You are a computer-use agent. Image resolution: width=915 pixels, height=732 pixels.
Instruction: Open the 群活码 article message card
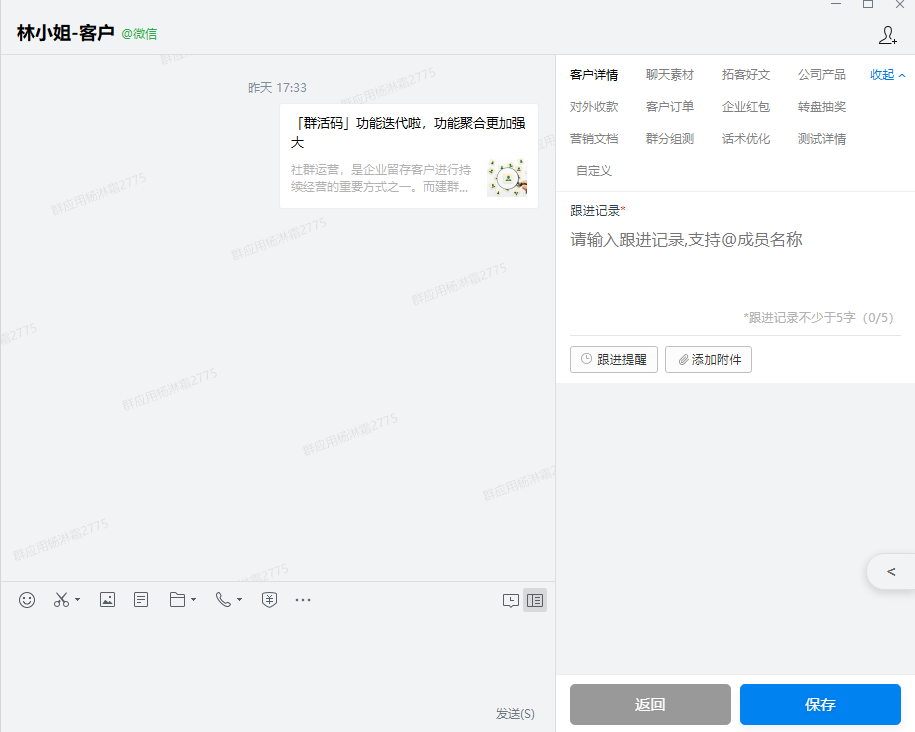408,155
